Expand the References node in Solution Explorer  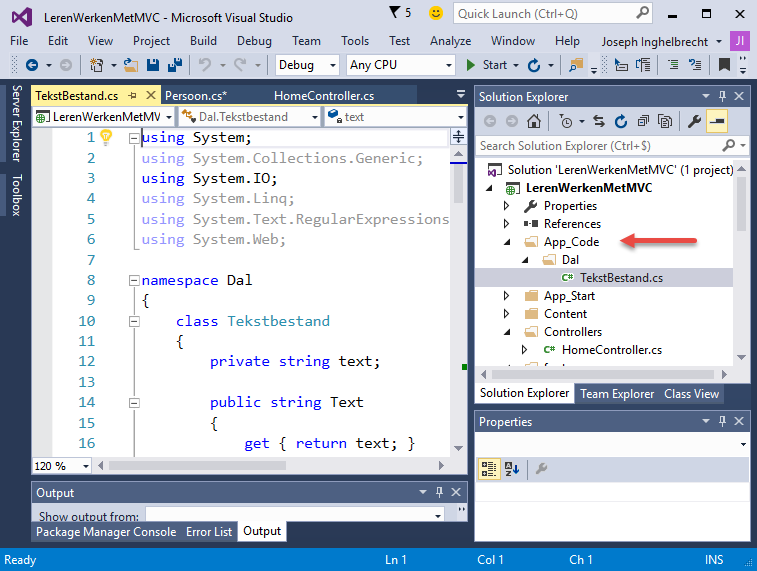coord(506,223)
